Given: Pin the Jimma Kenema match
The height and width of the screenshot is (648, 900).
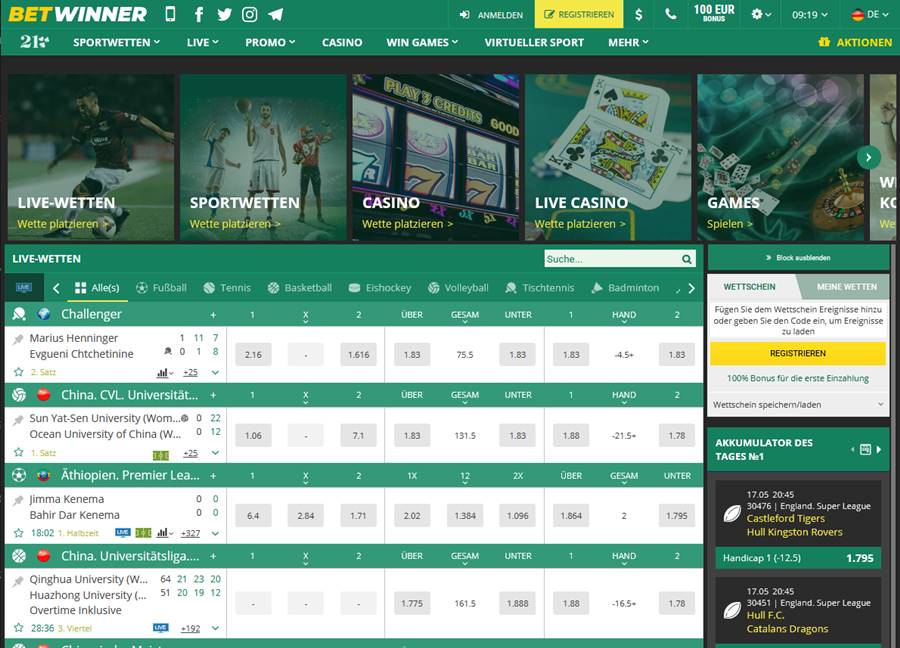Looking at the screenshot, I should point(18,500).
